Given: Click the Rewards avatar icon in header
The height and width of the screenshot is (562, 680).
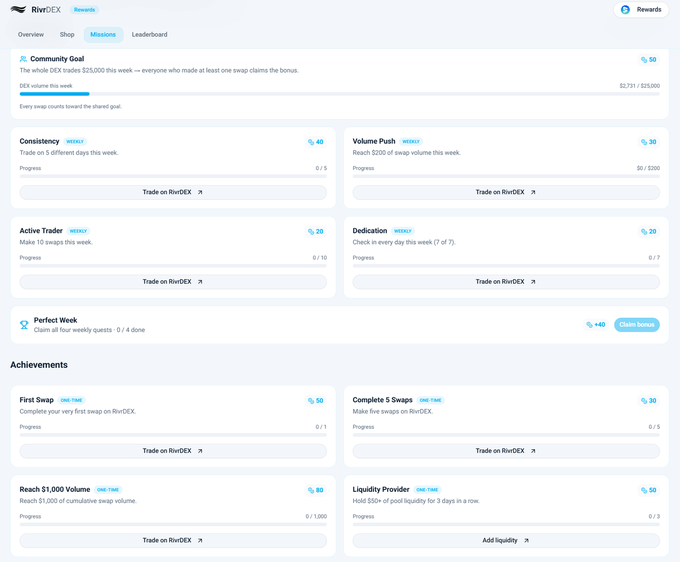Looking at the screenshot, I should click(625, 10).
